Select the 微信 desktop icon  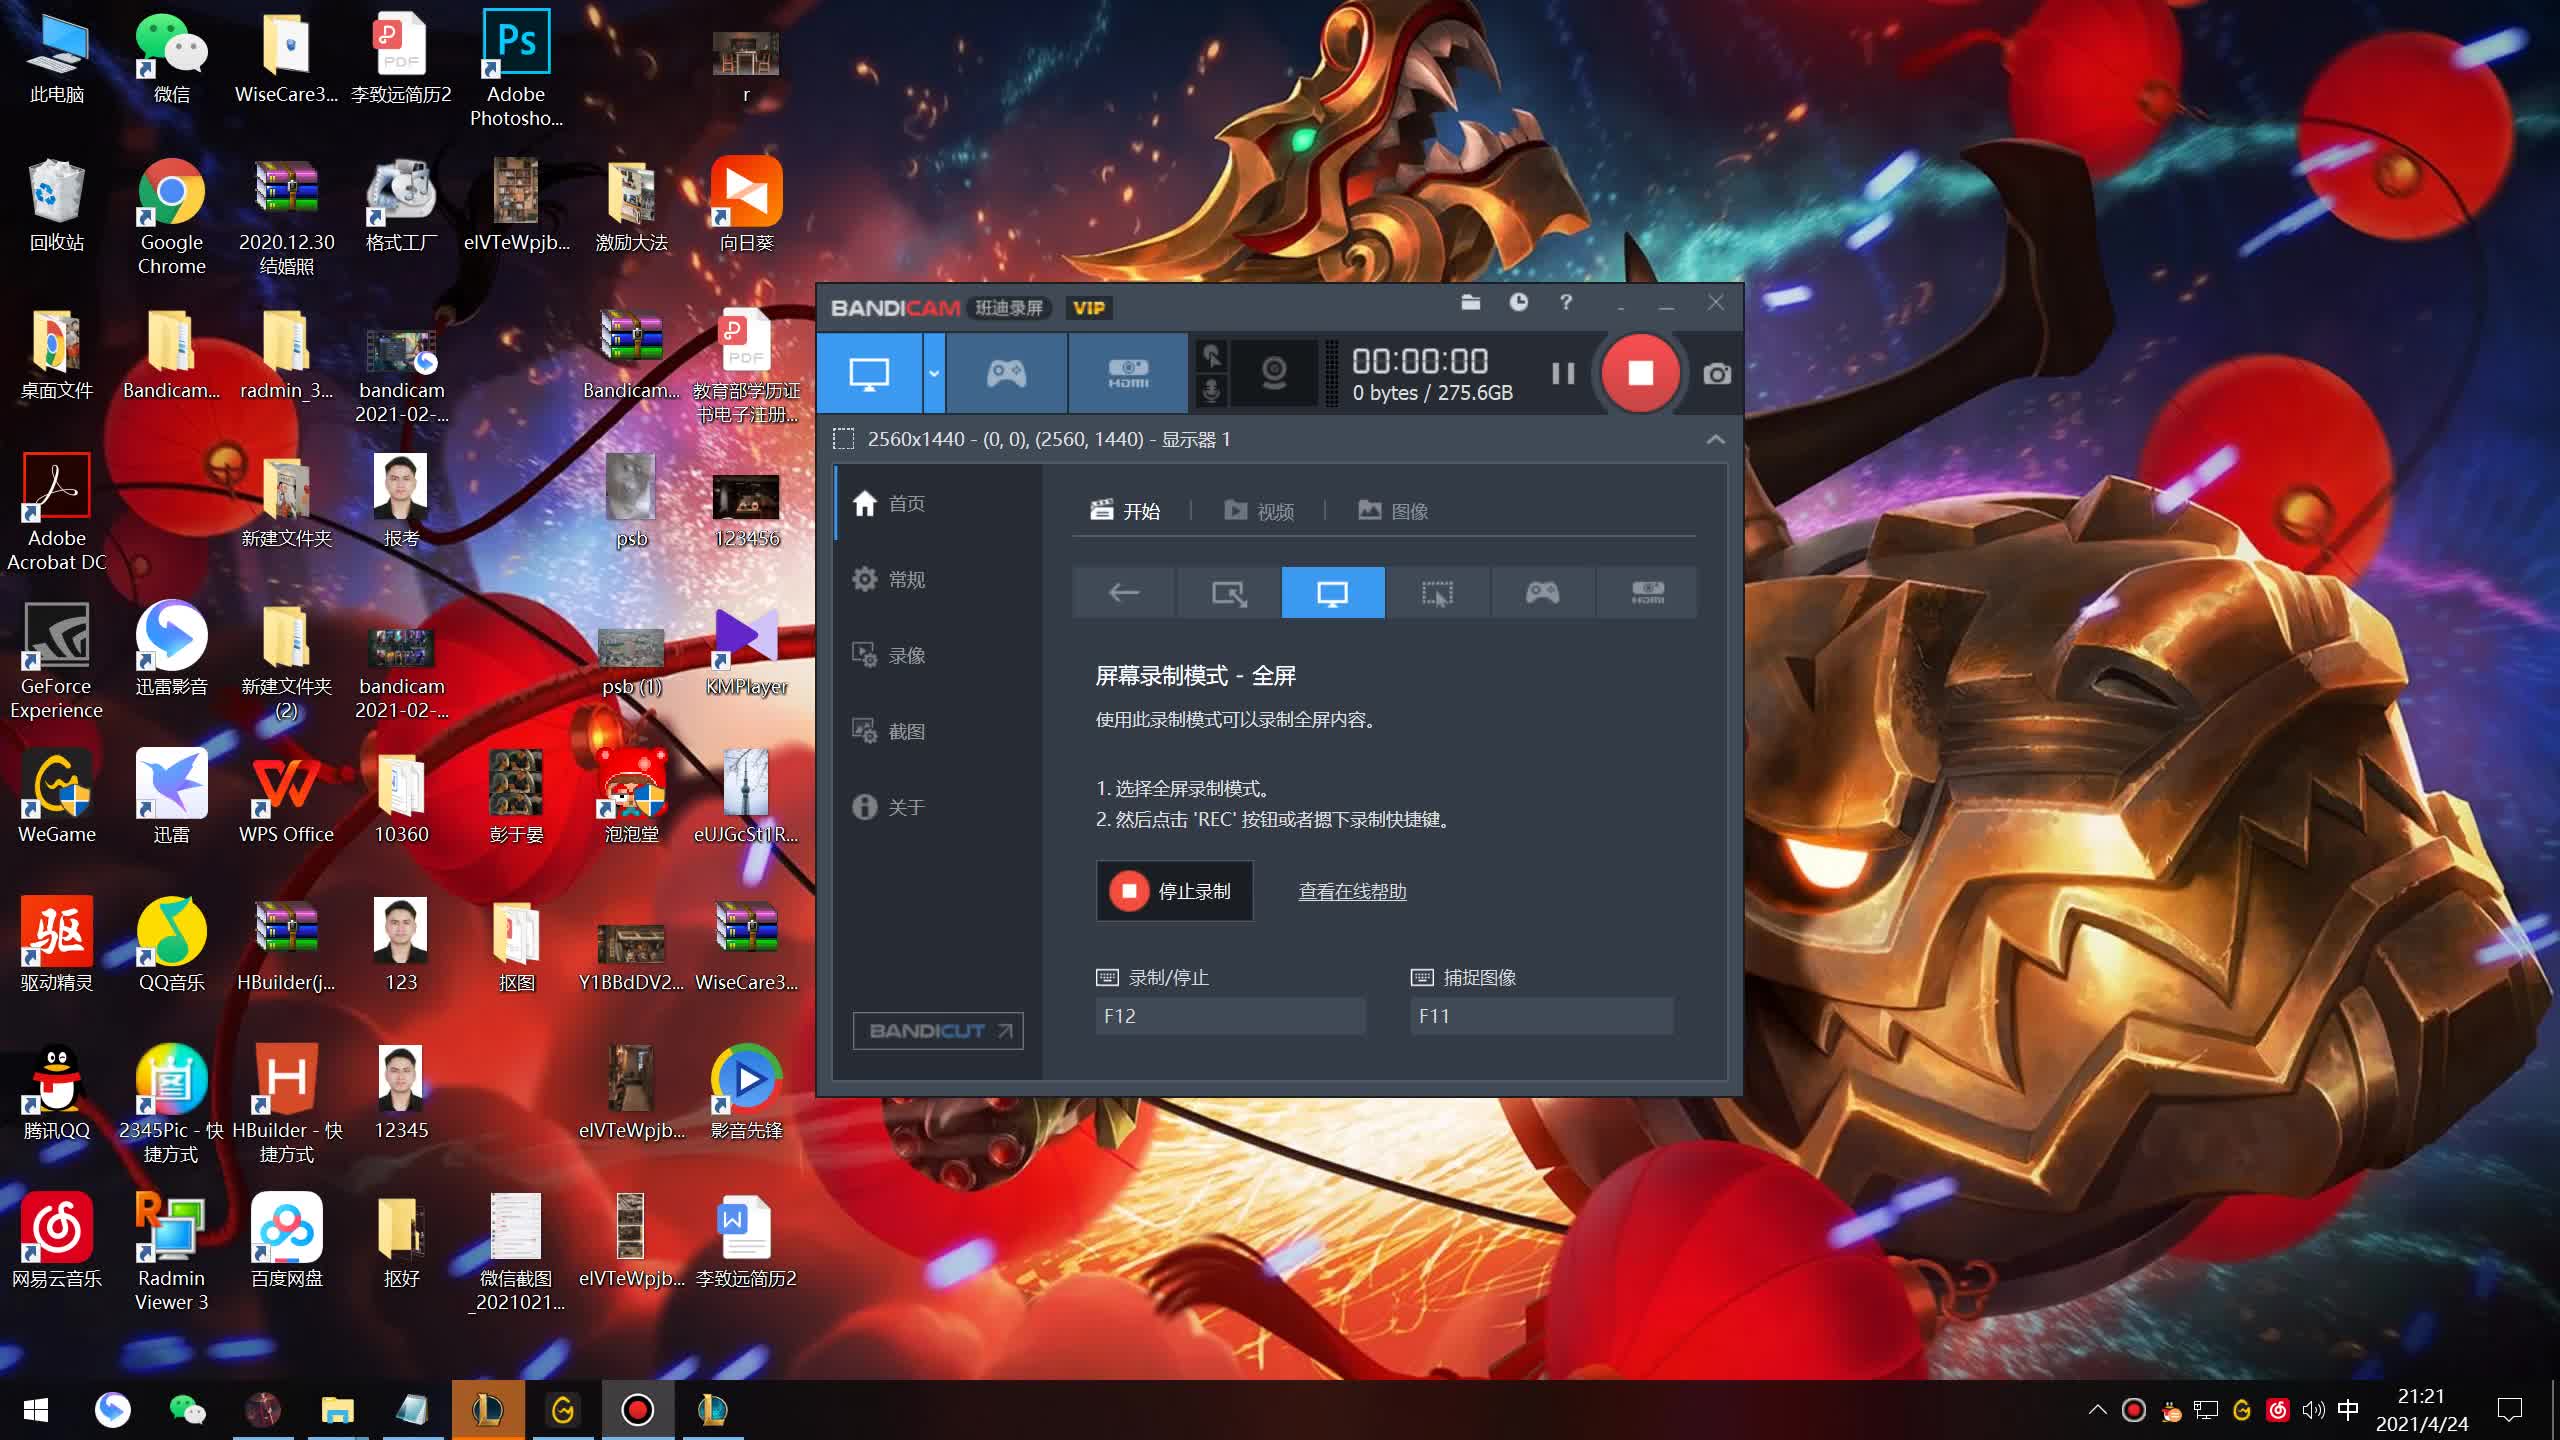pyautogui.click(x=171, y=58)
